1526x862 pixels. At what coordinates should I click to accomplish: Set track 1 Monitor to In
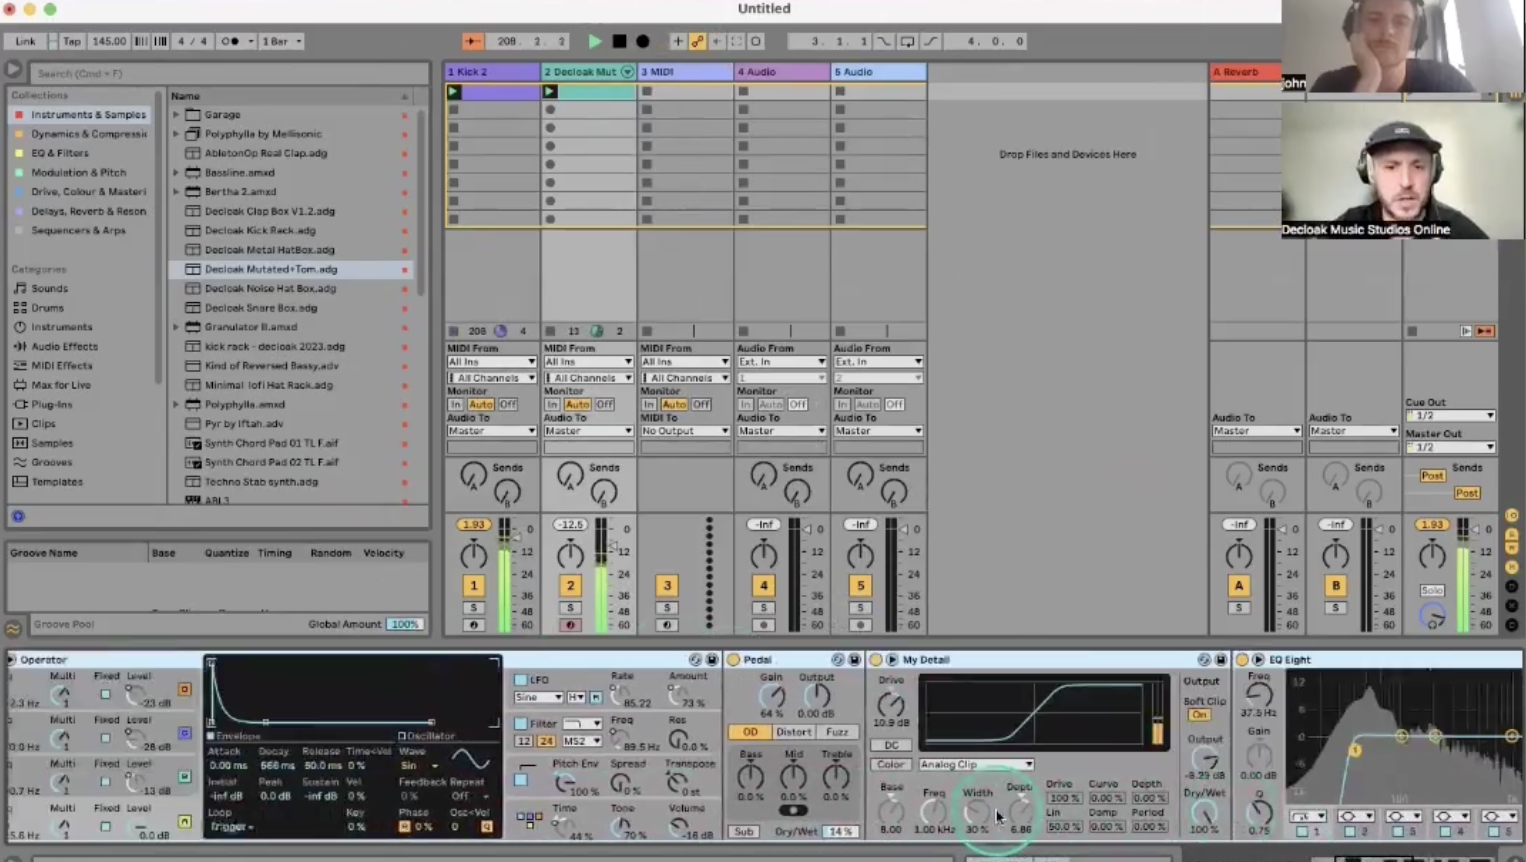(455, 404)
